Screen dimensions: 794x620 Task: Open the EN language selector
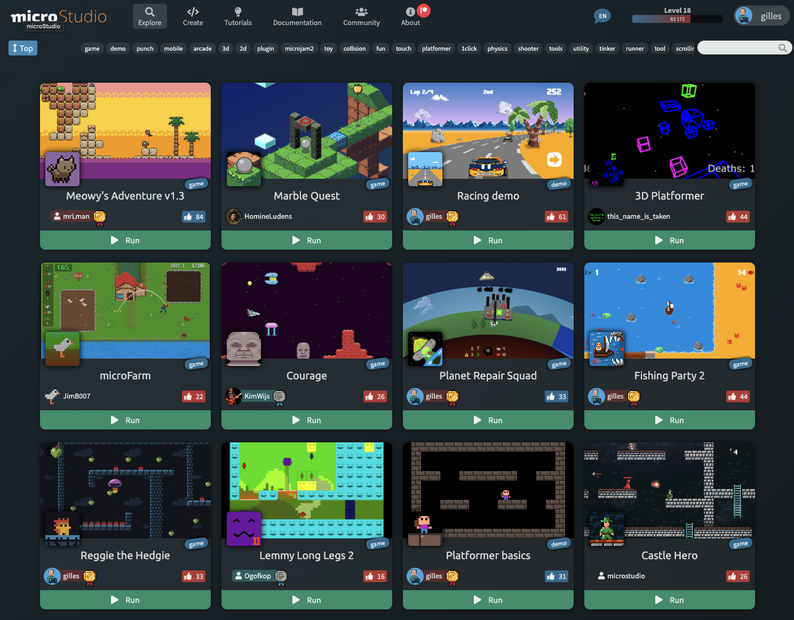pos(602,16)
